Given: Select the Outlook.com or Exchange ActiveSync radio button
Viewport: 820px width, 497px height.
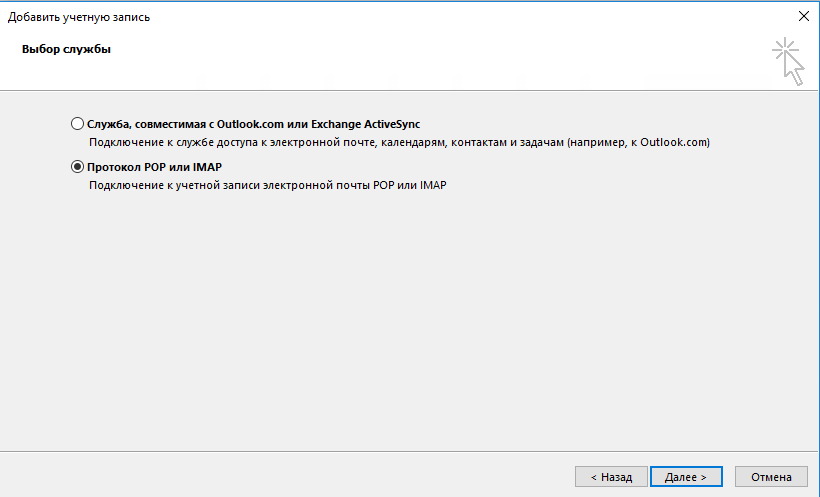Looking at the screenshot, I should [x=78, y=124].
